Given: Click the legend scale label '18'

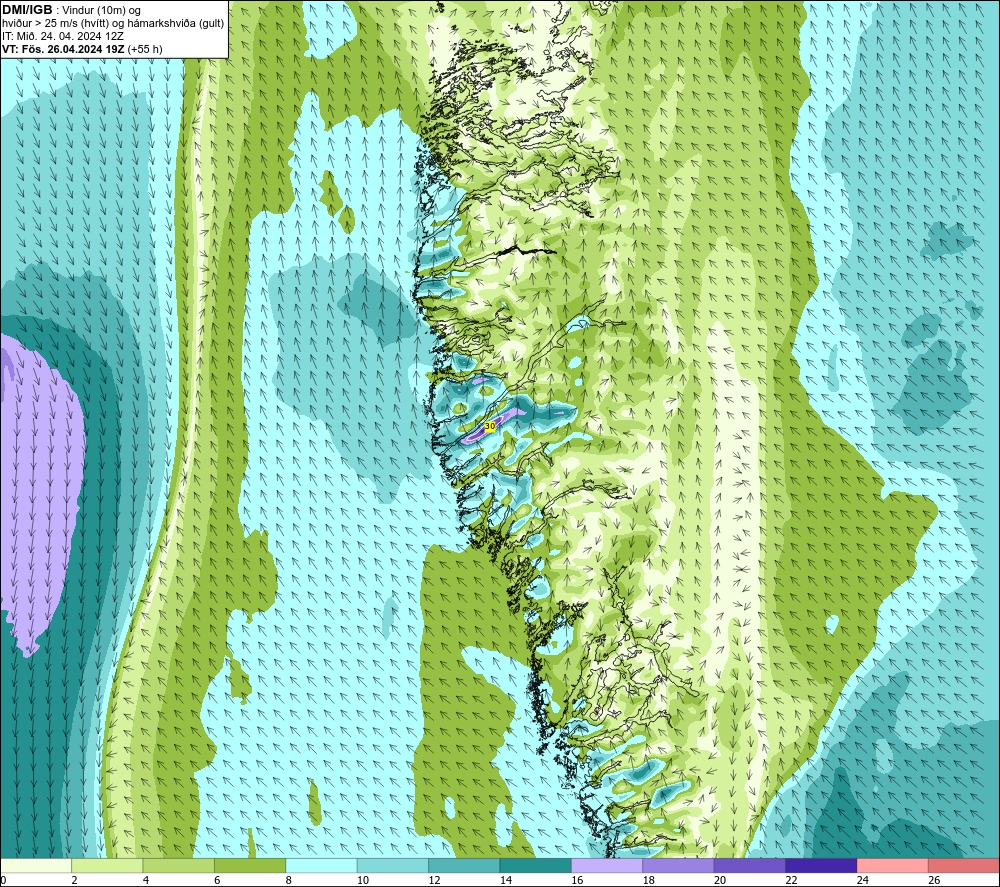Looking at the screenshot, I should tap(649, 880).
